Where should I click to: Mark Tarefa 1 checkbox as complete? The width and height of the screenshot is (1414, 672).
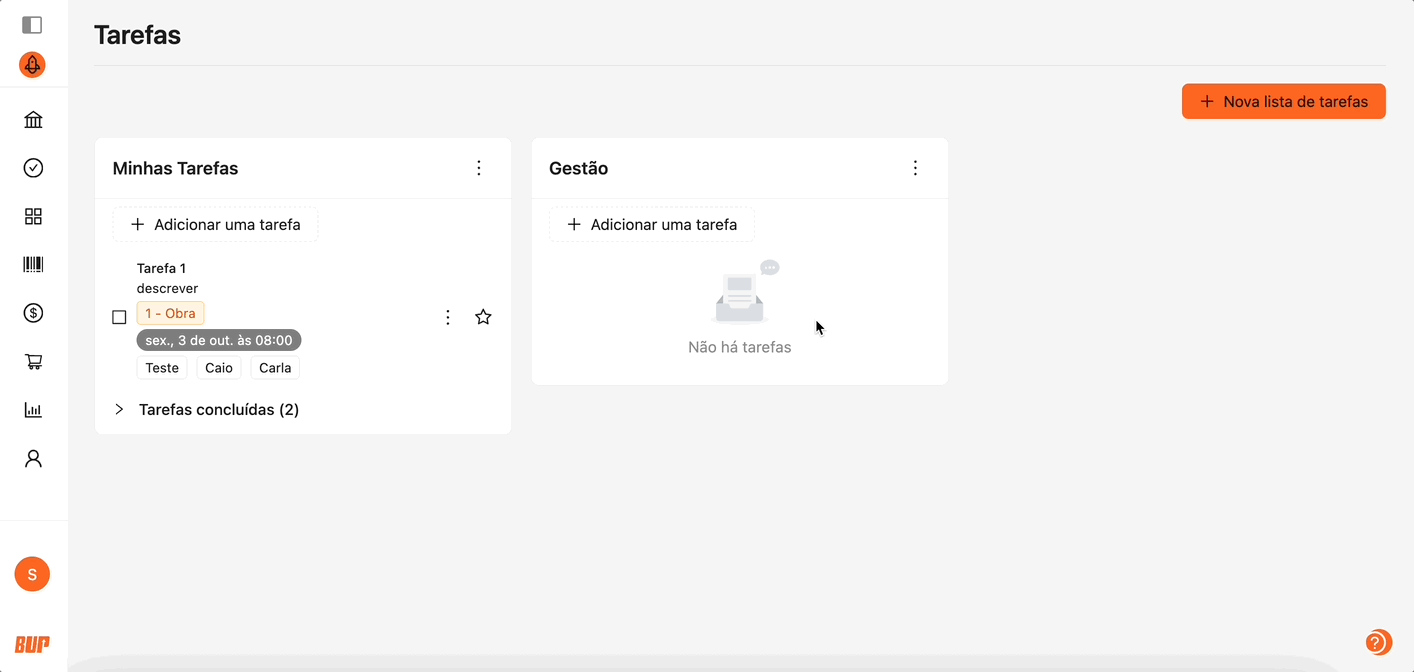click(x=119, y=317)
